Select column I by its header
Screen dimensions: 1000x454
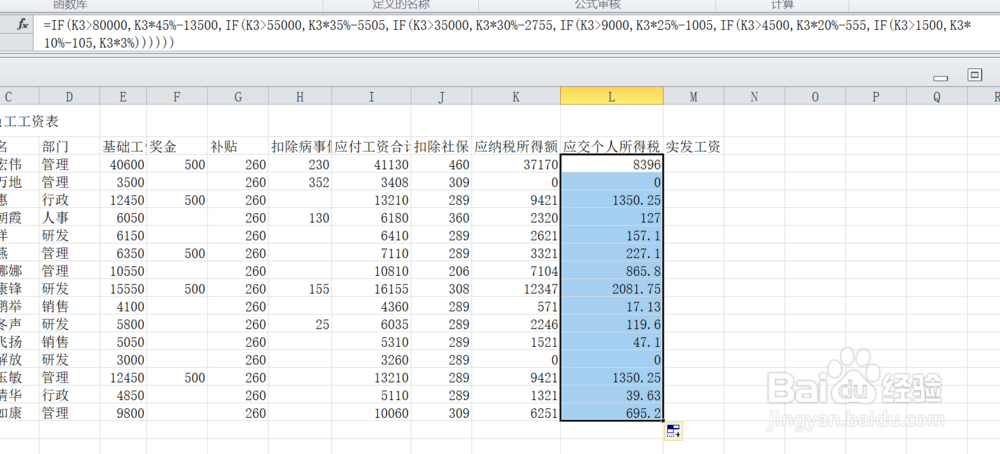[x=371, y=96]
